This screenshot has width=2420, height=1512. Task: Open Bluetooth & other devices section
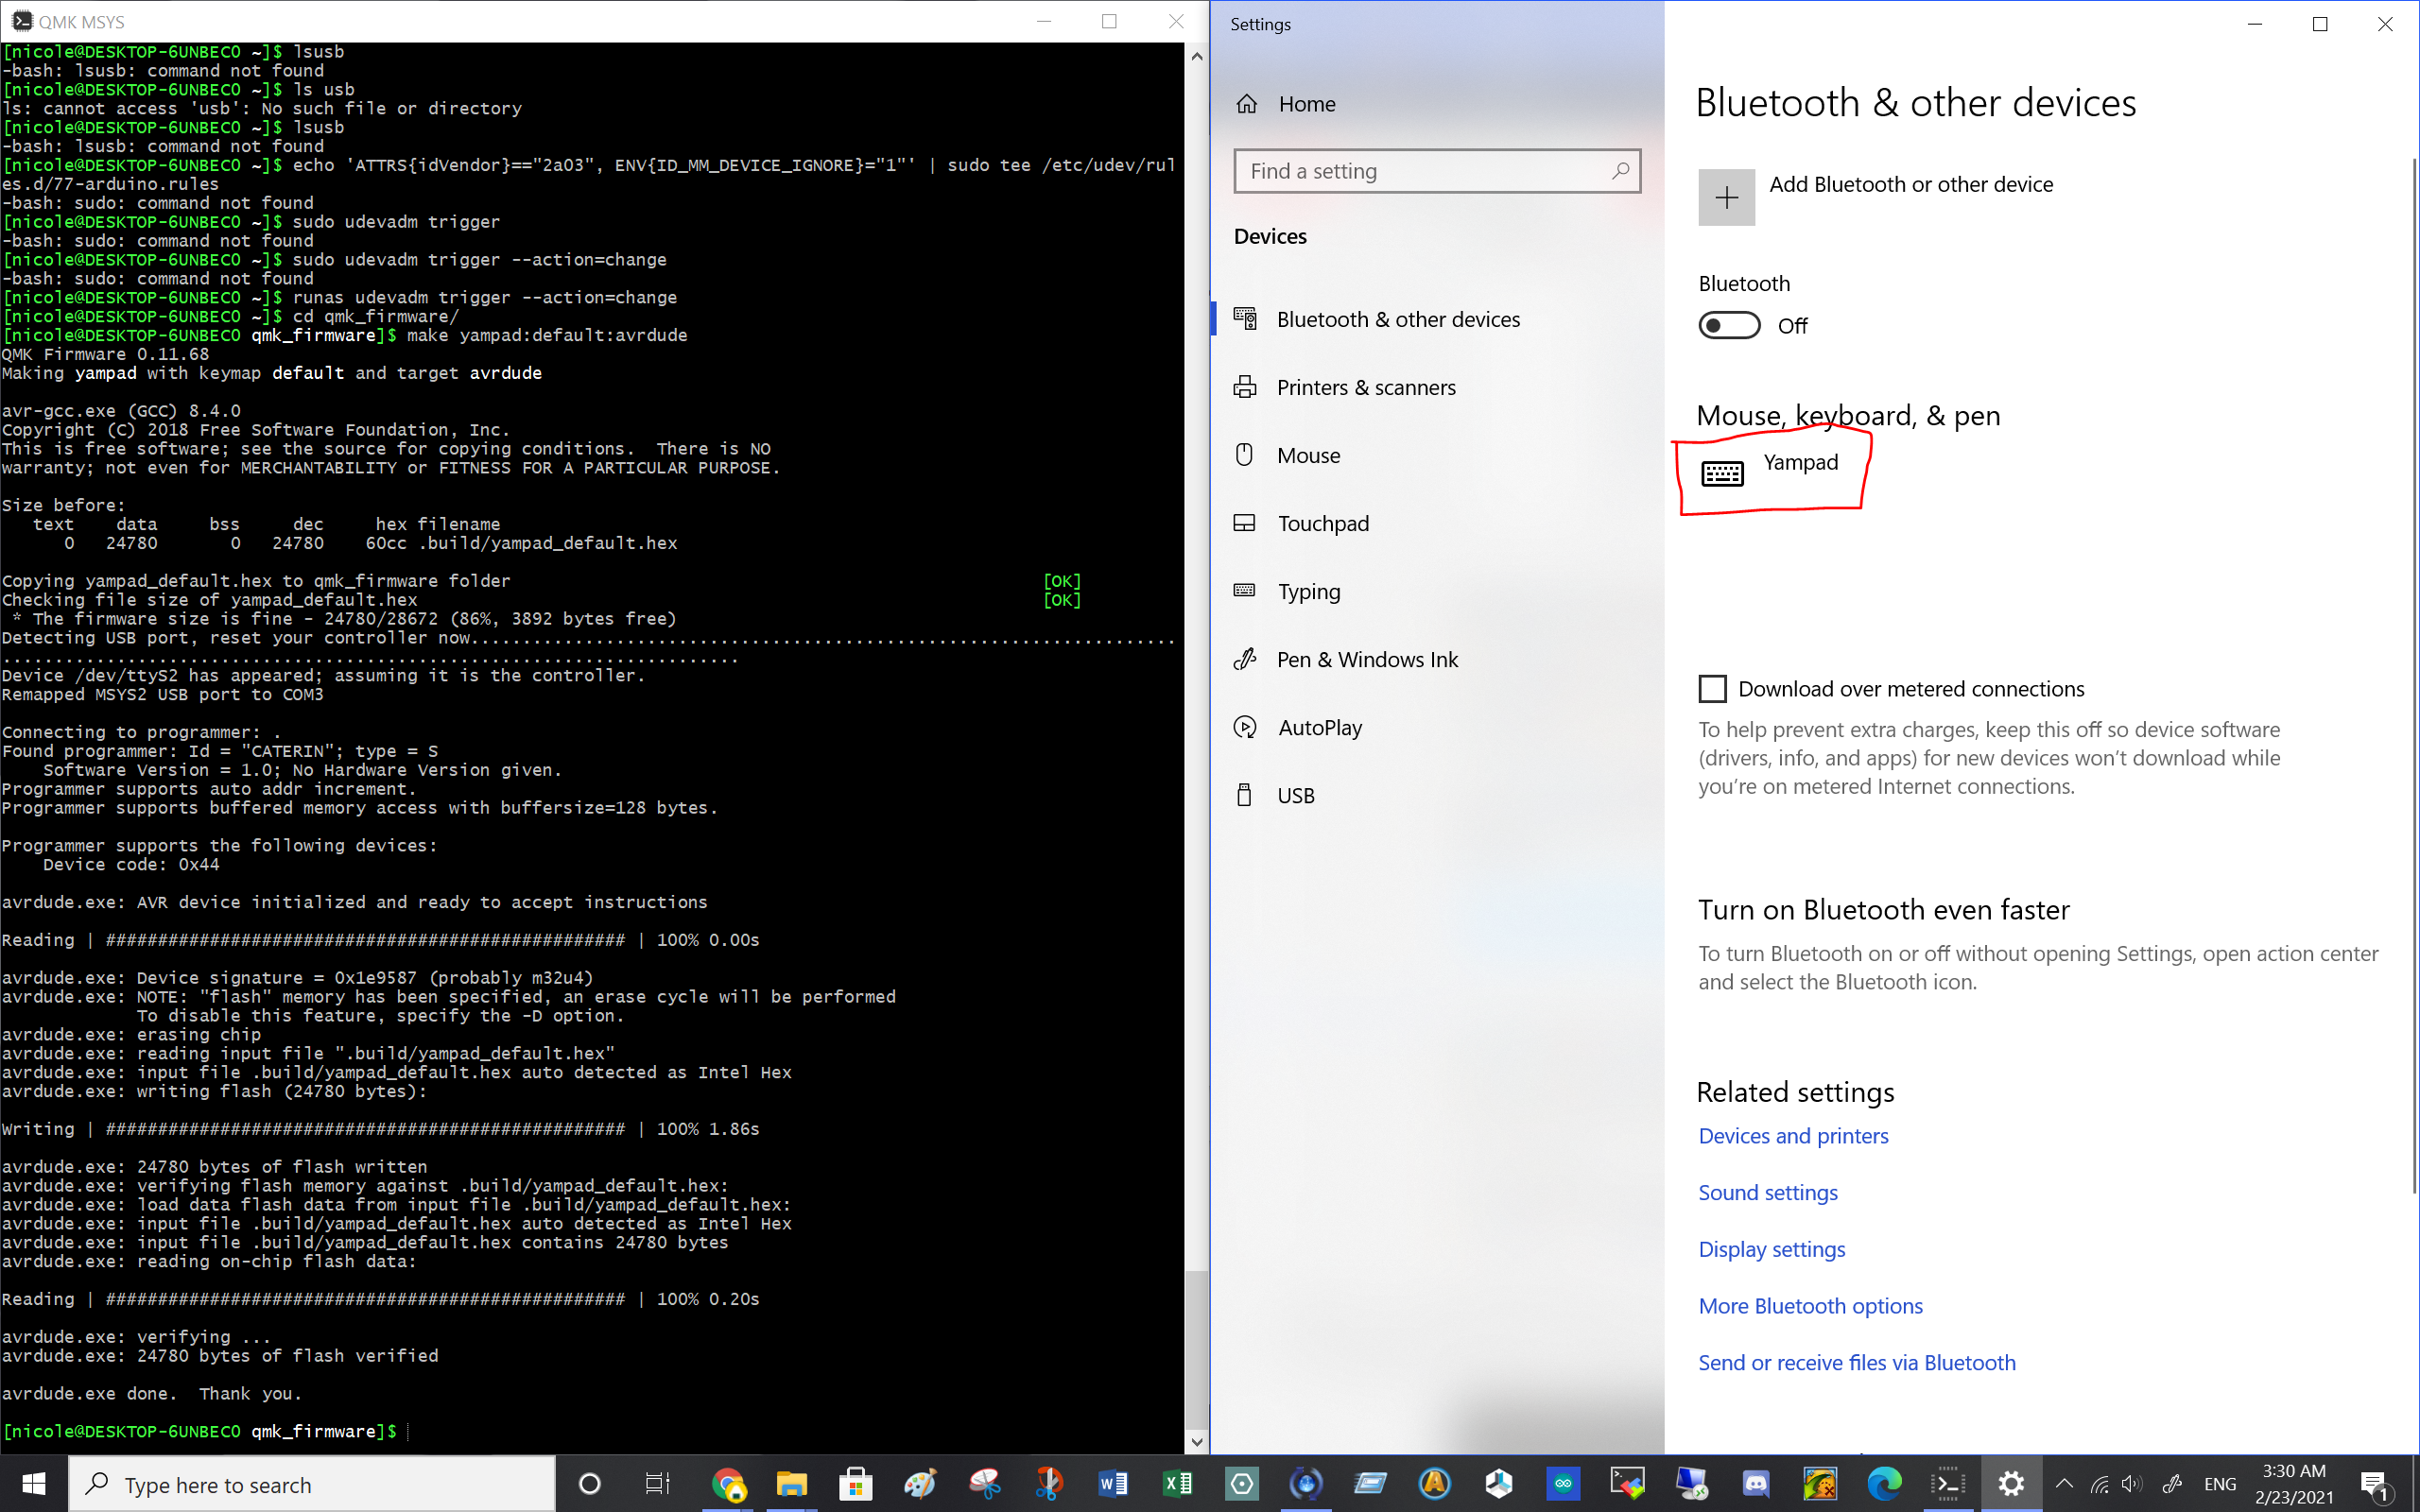(1397, 319)
